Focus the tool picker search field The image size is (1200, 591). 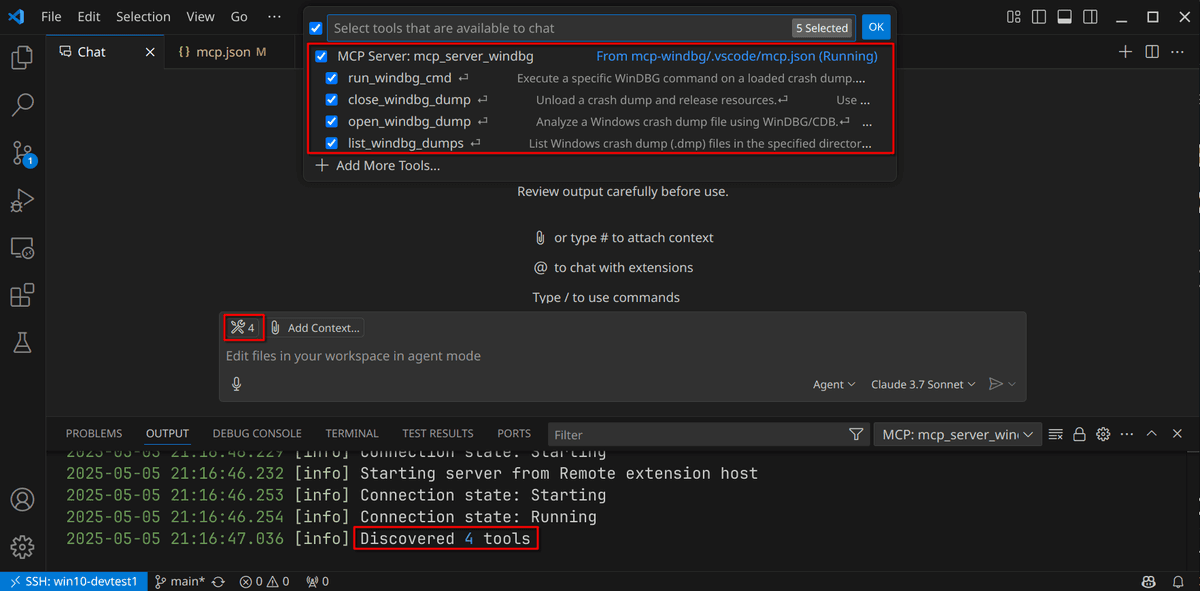[592, 28]
